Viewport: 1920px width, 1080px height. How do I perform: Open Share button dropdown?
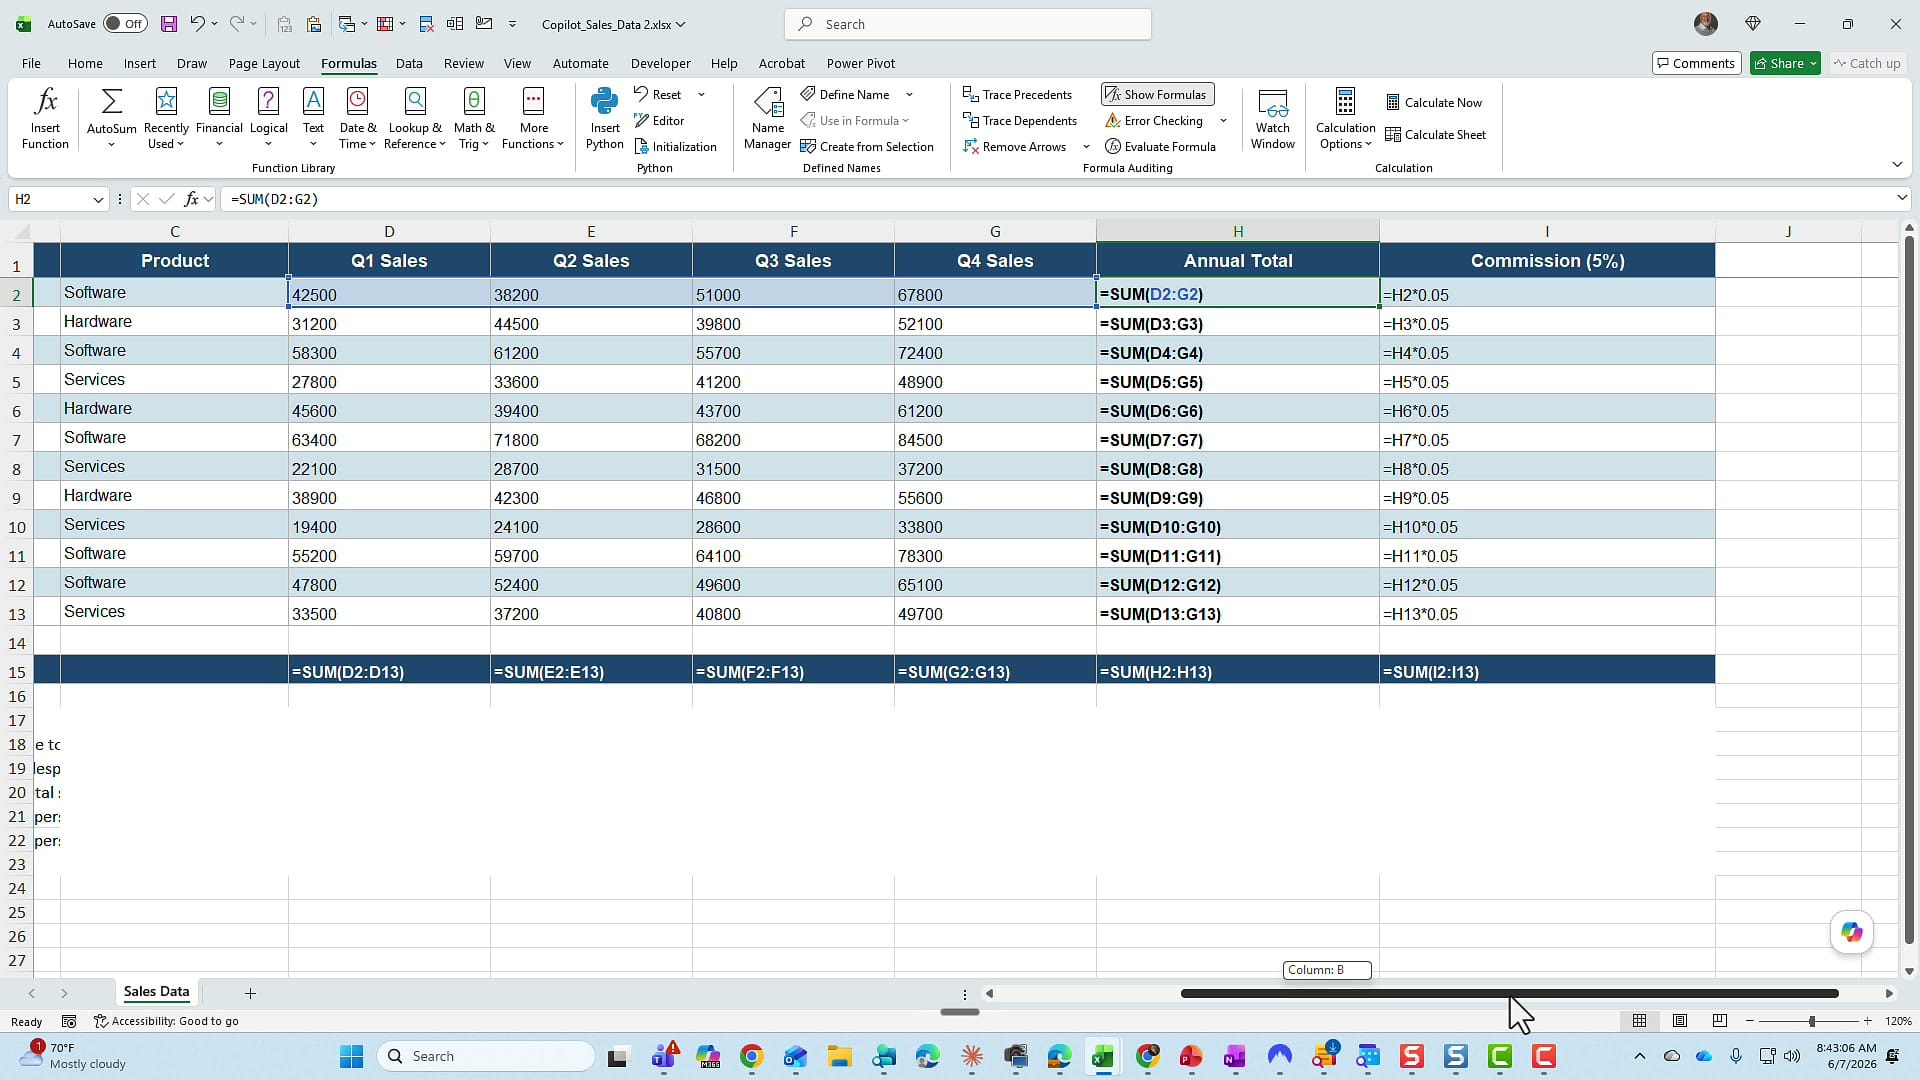coord(1813,63)
